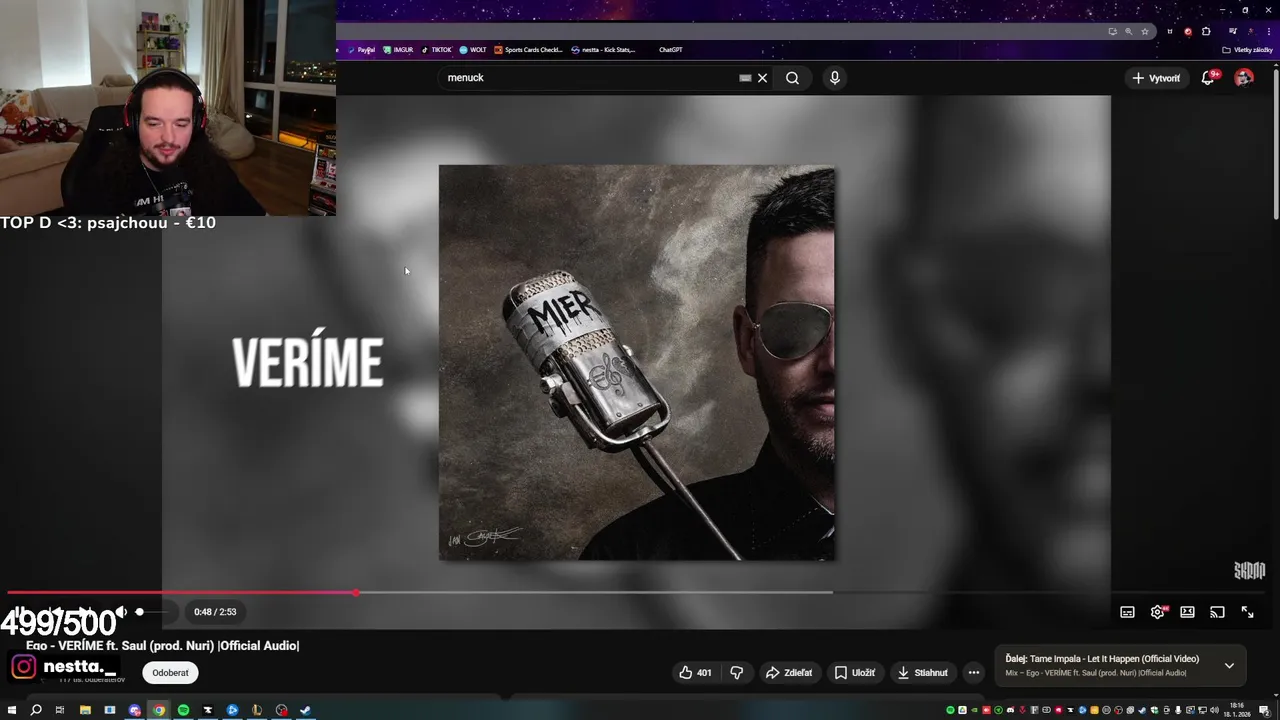
Task: Open YouTube notifications bell
Action: tap(1208, 78)
